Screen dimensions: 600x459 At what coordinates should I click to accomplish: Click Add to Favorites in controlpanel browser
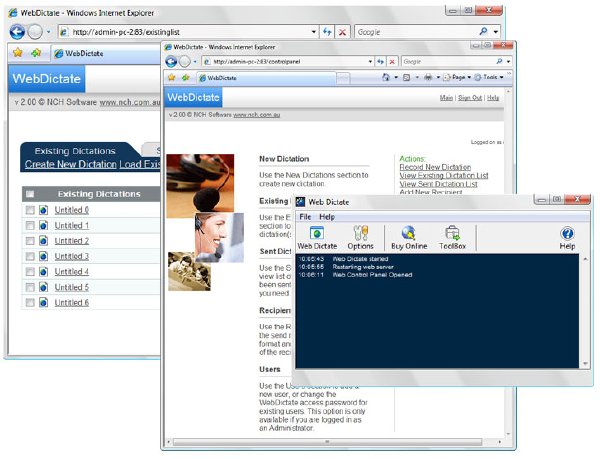[186, 78]
